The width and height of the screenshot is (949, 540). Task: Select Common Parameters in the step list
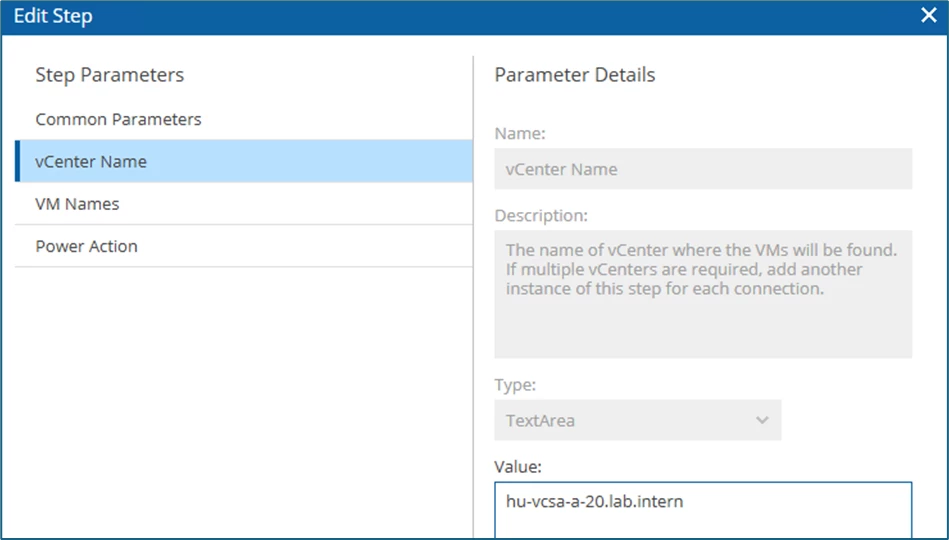pyautogui.click(x=118, y=119)
